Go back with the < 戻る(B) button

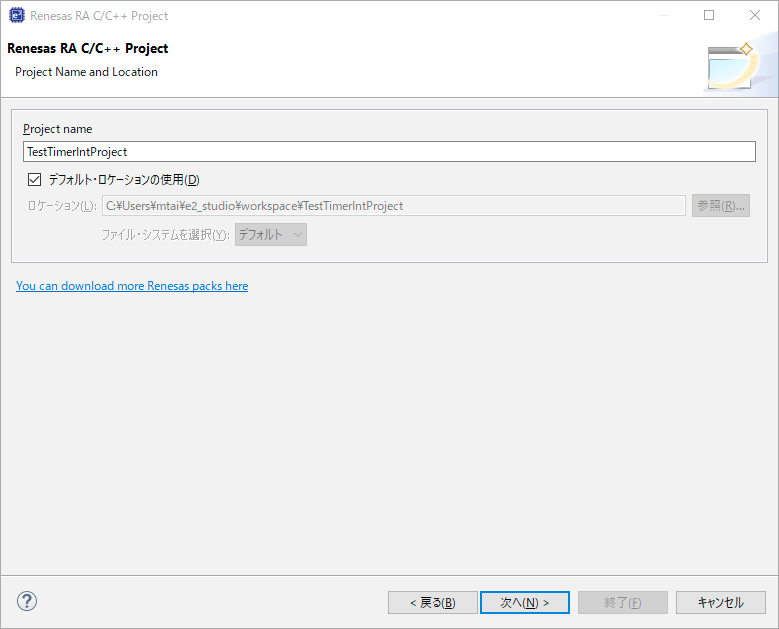432,602
